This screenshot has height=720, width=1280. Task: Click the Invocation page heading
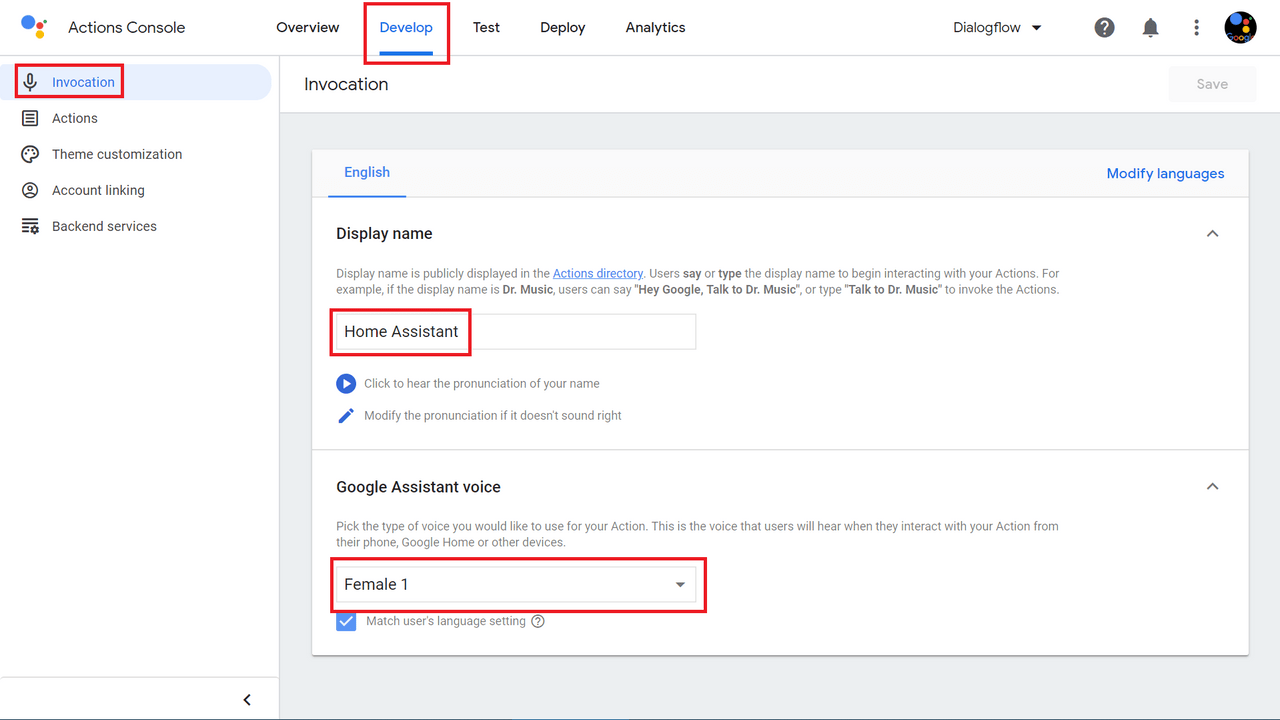click(346, 84)
